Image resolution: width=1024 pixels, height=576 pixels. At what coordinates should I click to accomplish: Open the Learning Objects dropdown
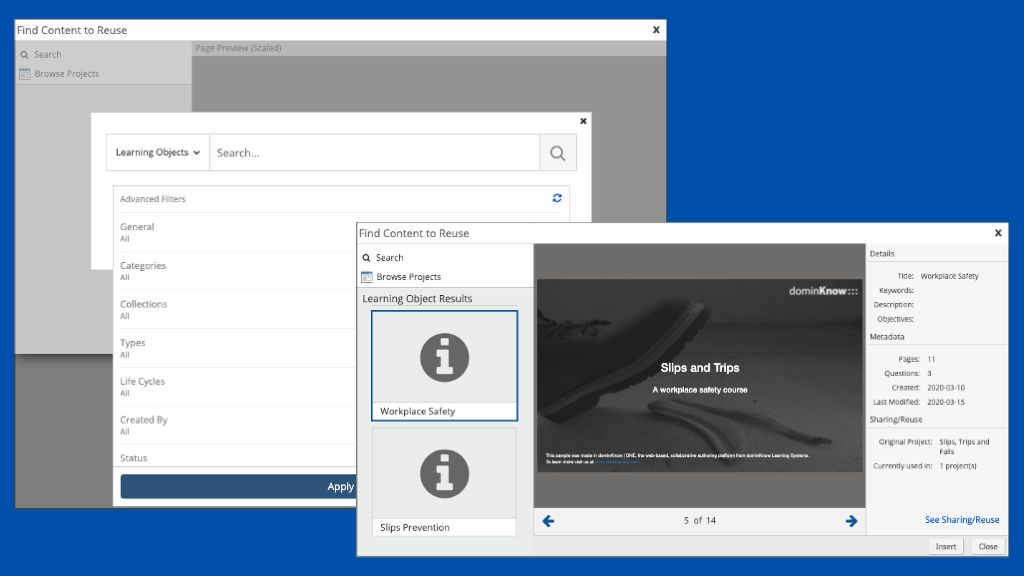(158, 153)
